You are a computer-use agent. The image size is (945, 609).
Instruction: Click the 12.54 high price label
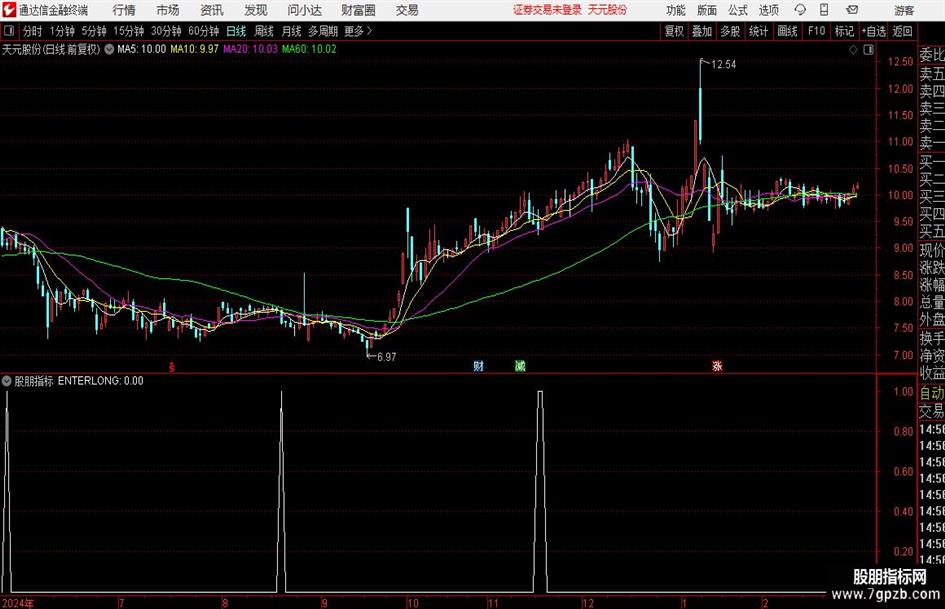[723, 64]
